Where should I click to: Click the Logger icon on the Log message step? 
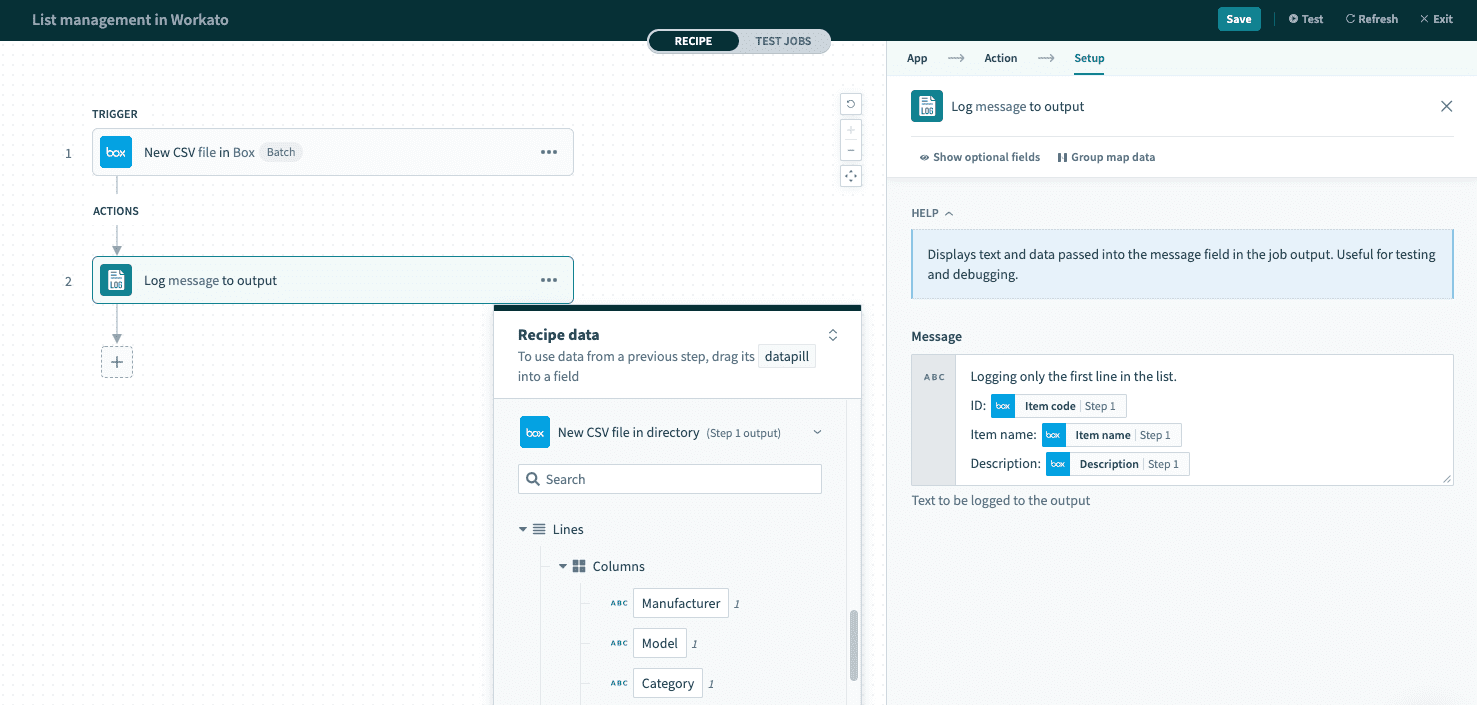115,280
